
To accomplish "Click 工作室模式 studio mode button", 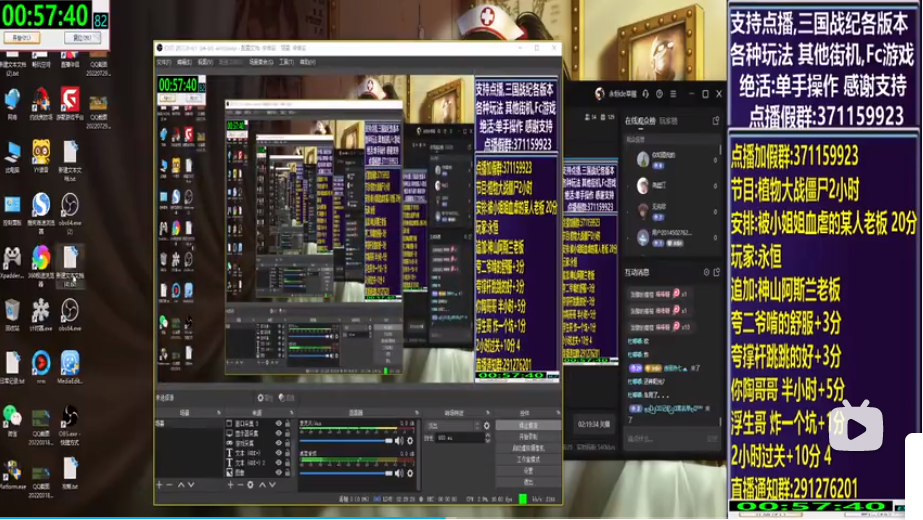I will [528, 459].
